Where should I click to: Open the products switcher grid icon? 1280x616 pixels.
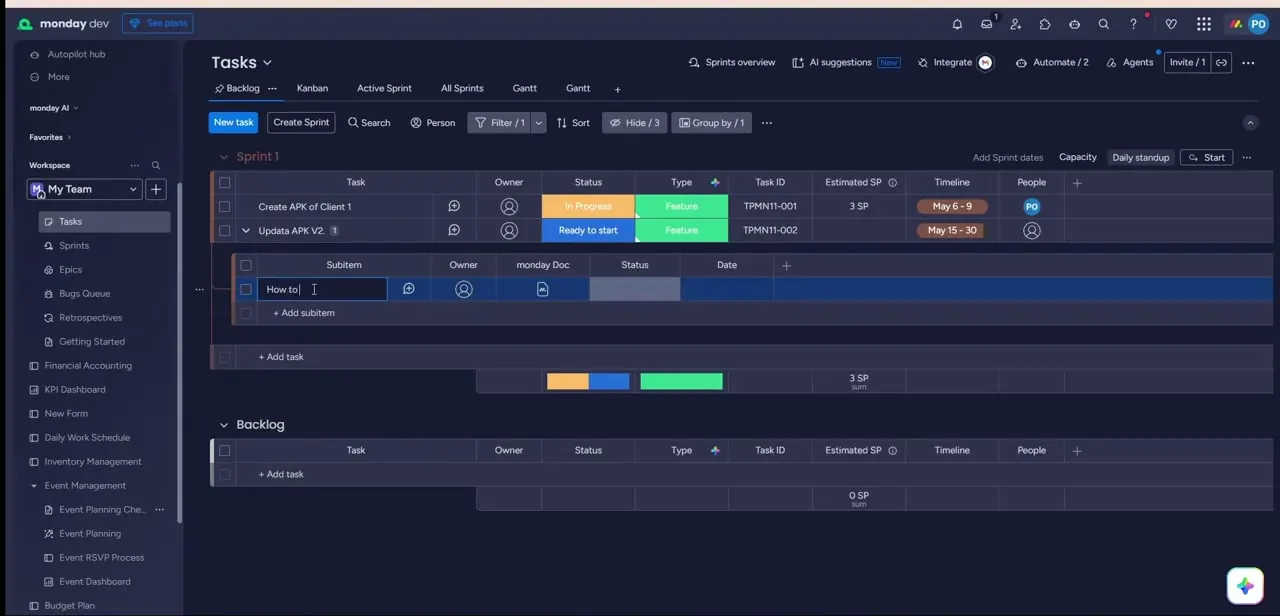click(x=1204, y=24)
